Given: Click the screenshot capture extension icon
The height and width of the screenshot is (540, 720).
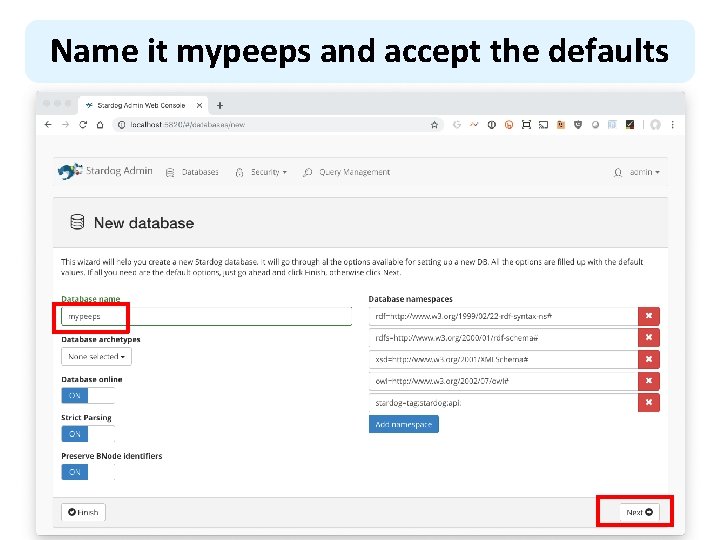Looking at the screenshot, I should pos(526,125).
